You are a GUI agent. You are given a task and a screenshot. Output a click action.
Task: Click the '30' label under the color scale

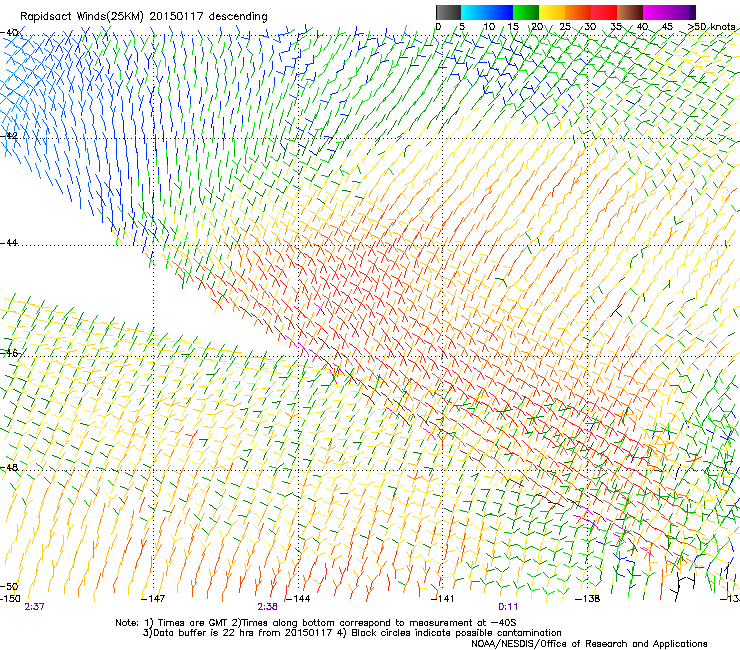click(590, 27)
